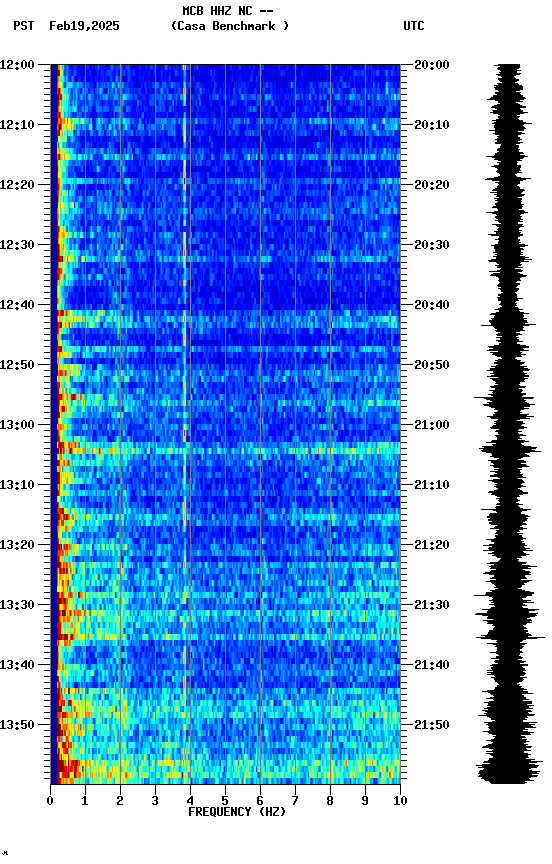
Task: Click the PST time label 13:50
Action: pyautogui.click(x=17, y=725)
